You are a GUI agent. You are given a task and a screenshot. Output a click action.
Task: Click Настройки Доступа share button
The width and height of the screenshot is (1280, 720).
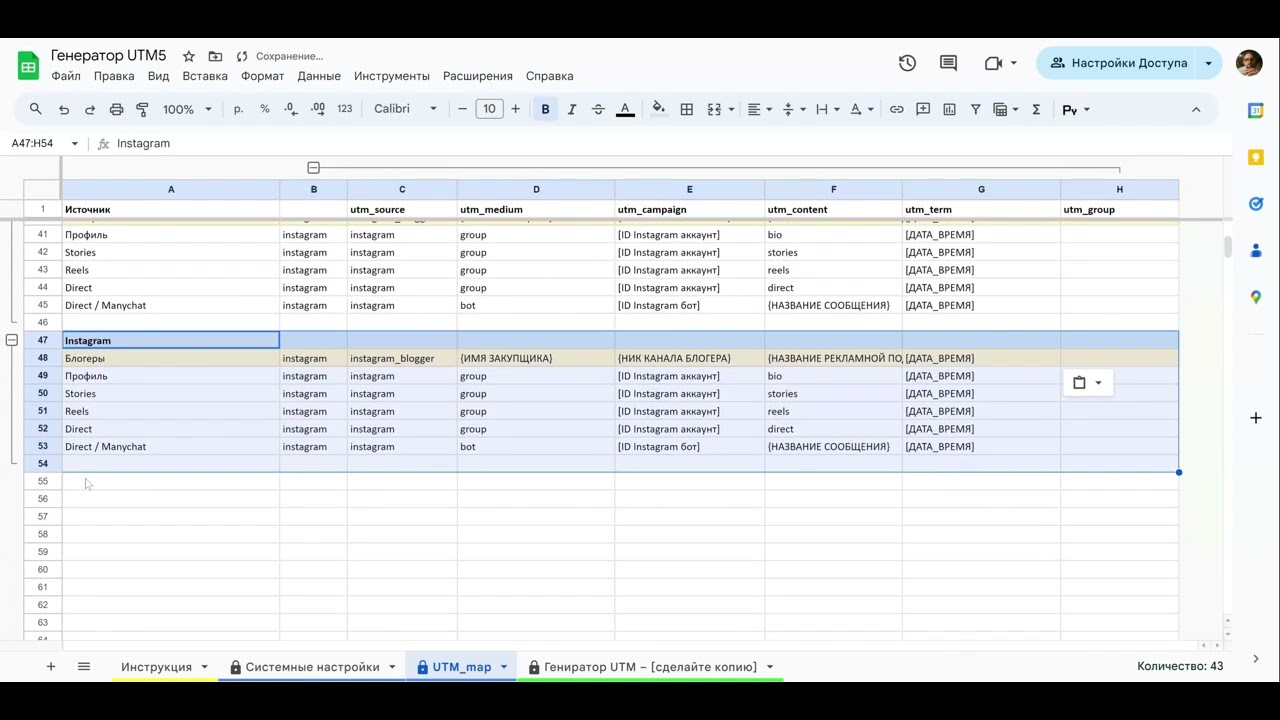pos(1118,63)
